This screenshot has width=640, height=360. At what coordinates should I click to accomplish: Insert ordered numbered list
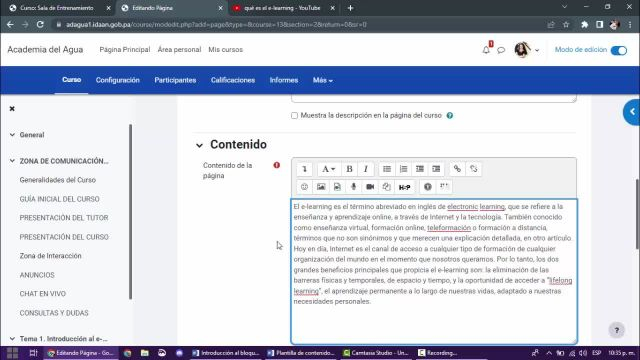(x=403, y=169)
